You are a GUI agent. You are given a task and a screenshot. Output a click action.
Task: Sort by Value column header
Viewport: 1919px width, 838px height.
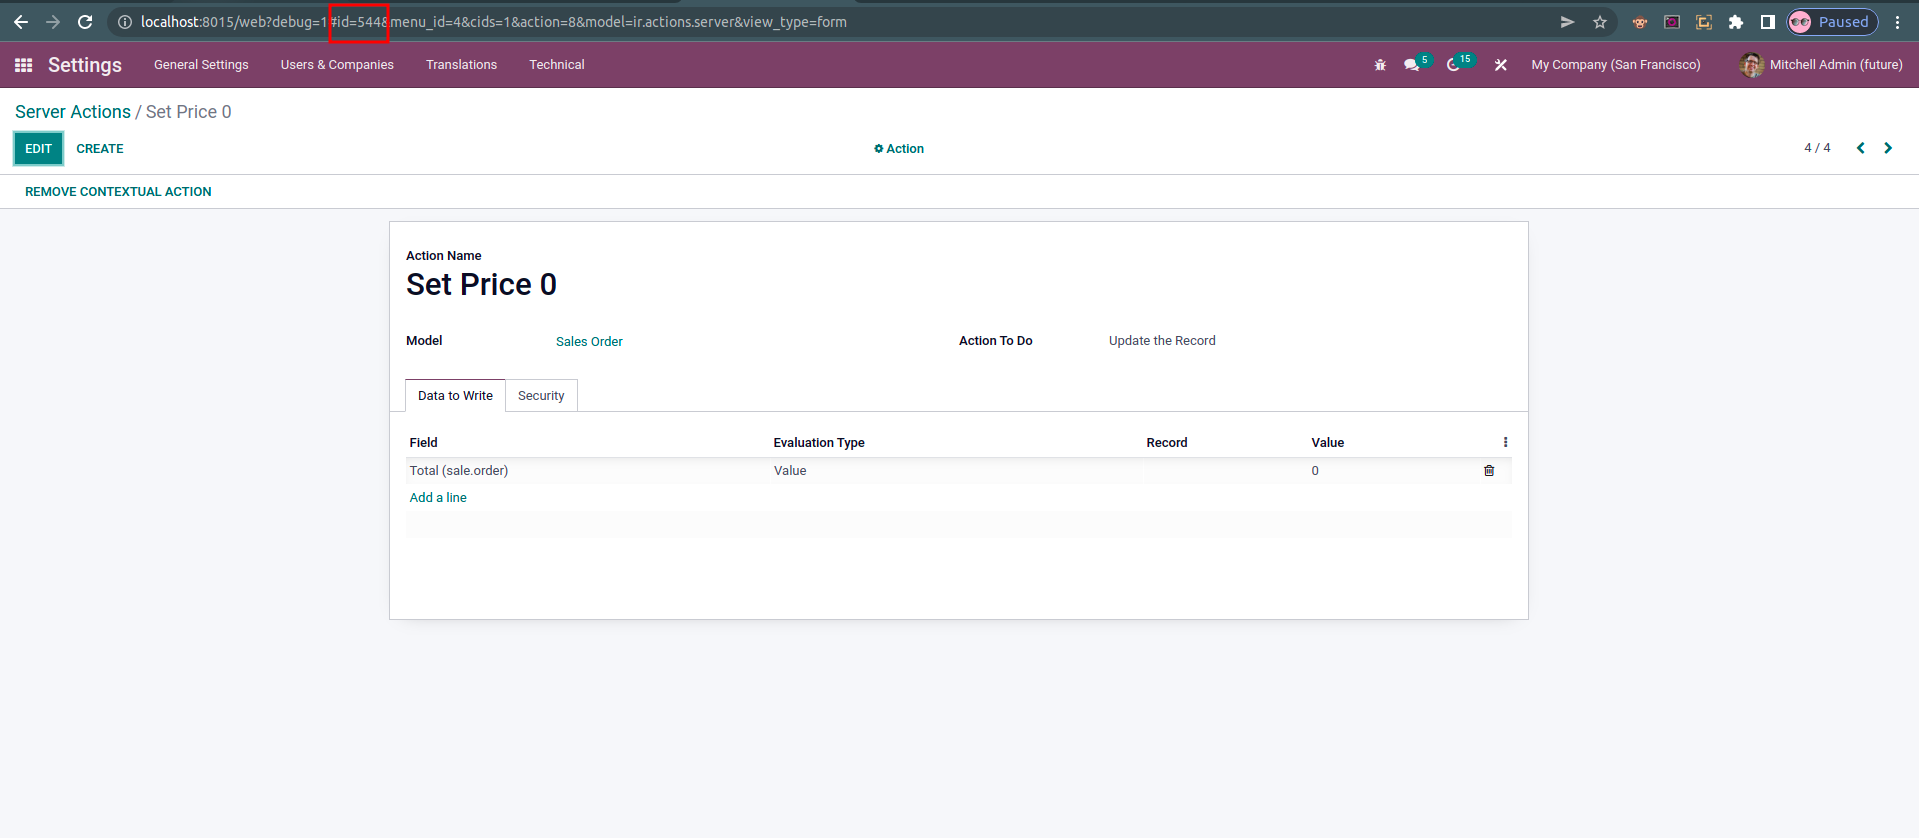pos(1328,443)
